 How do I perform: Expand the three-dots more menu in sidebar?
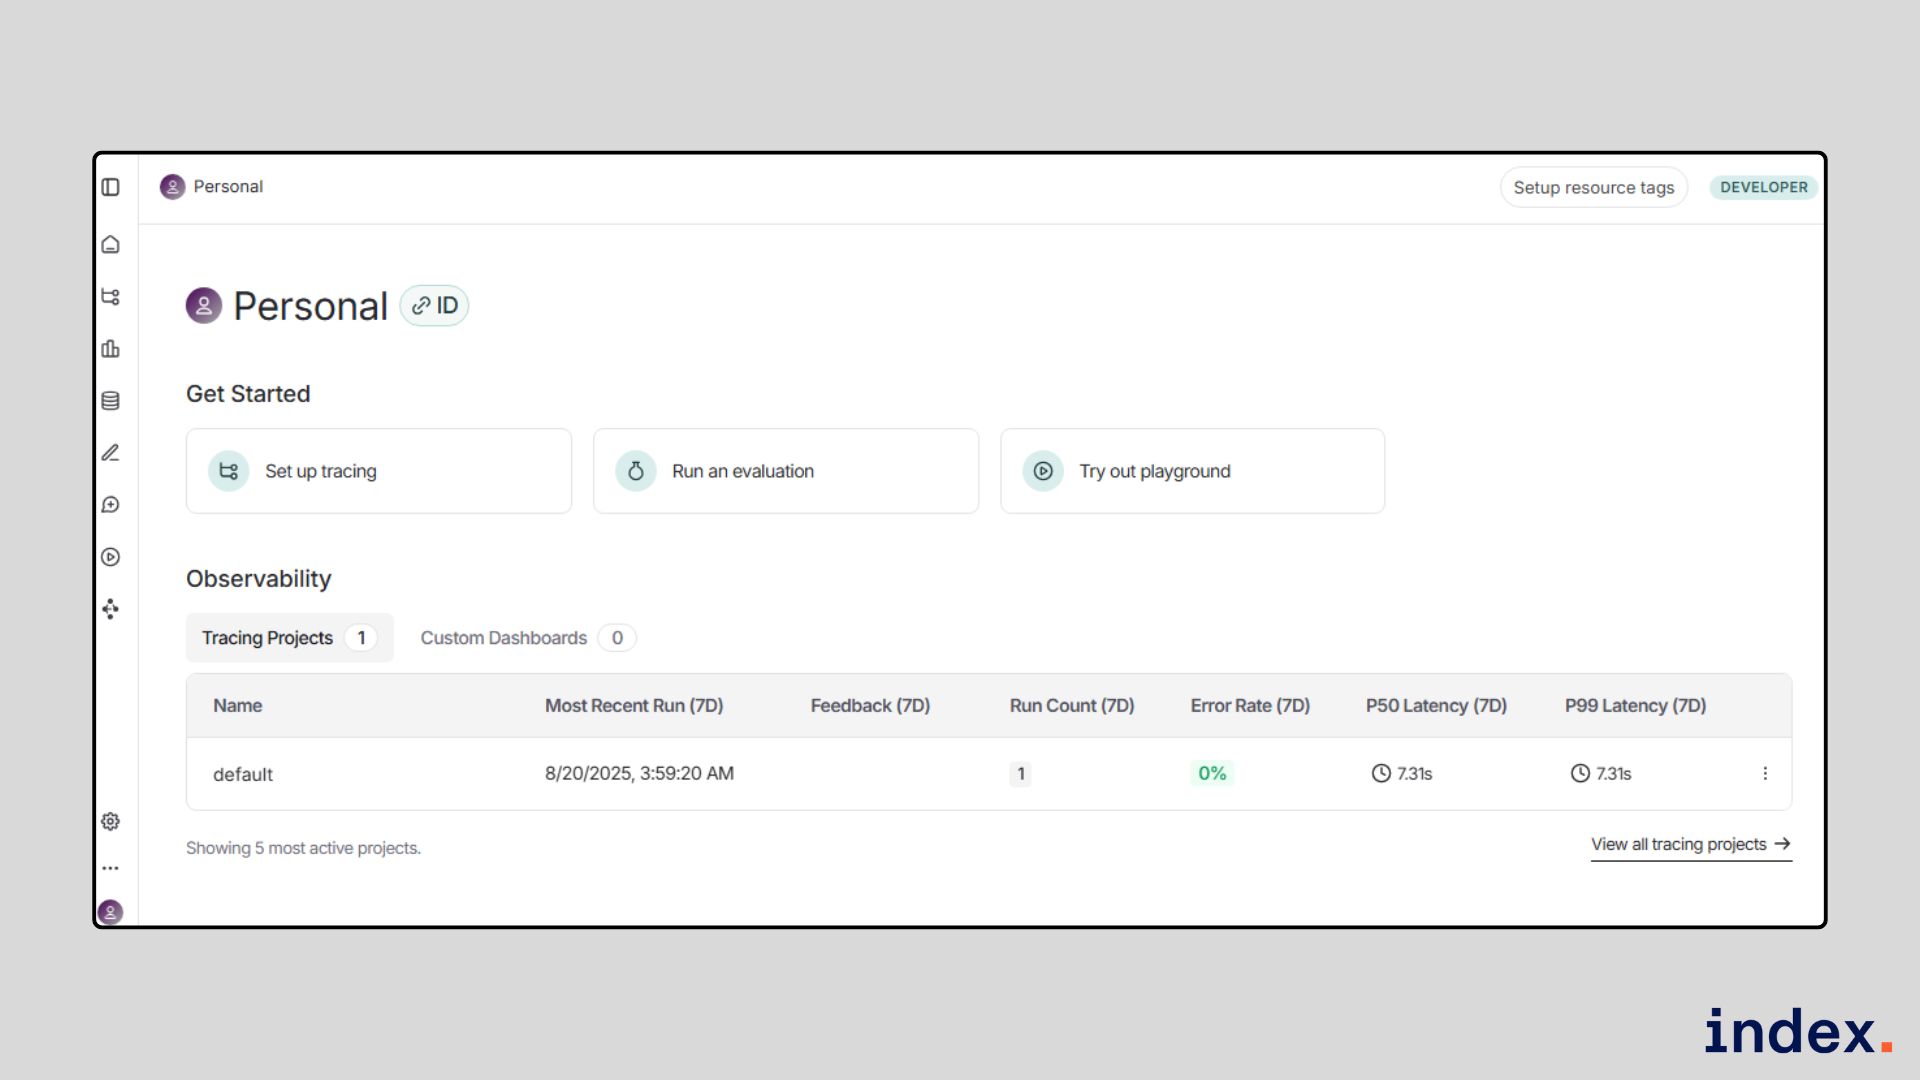(111, 868)
